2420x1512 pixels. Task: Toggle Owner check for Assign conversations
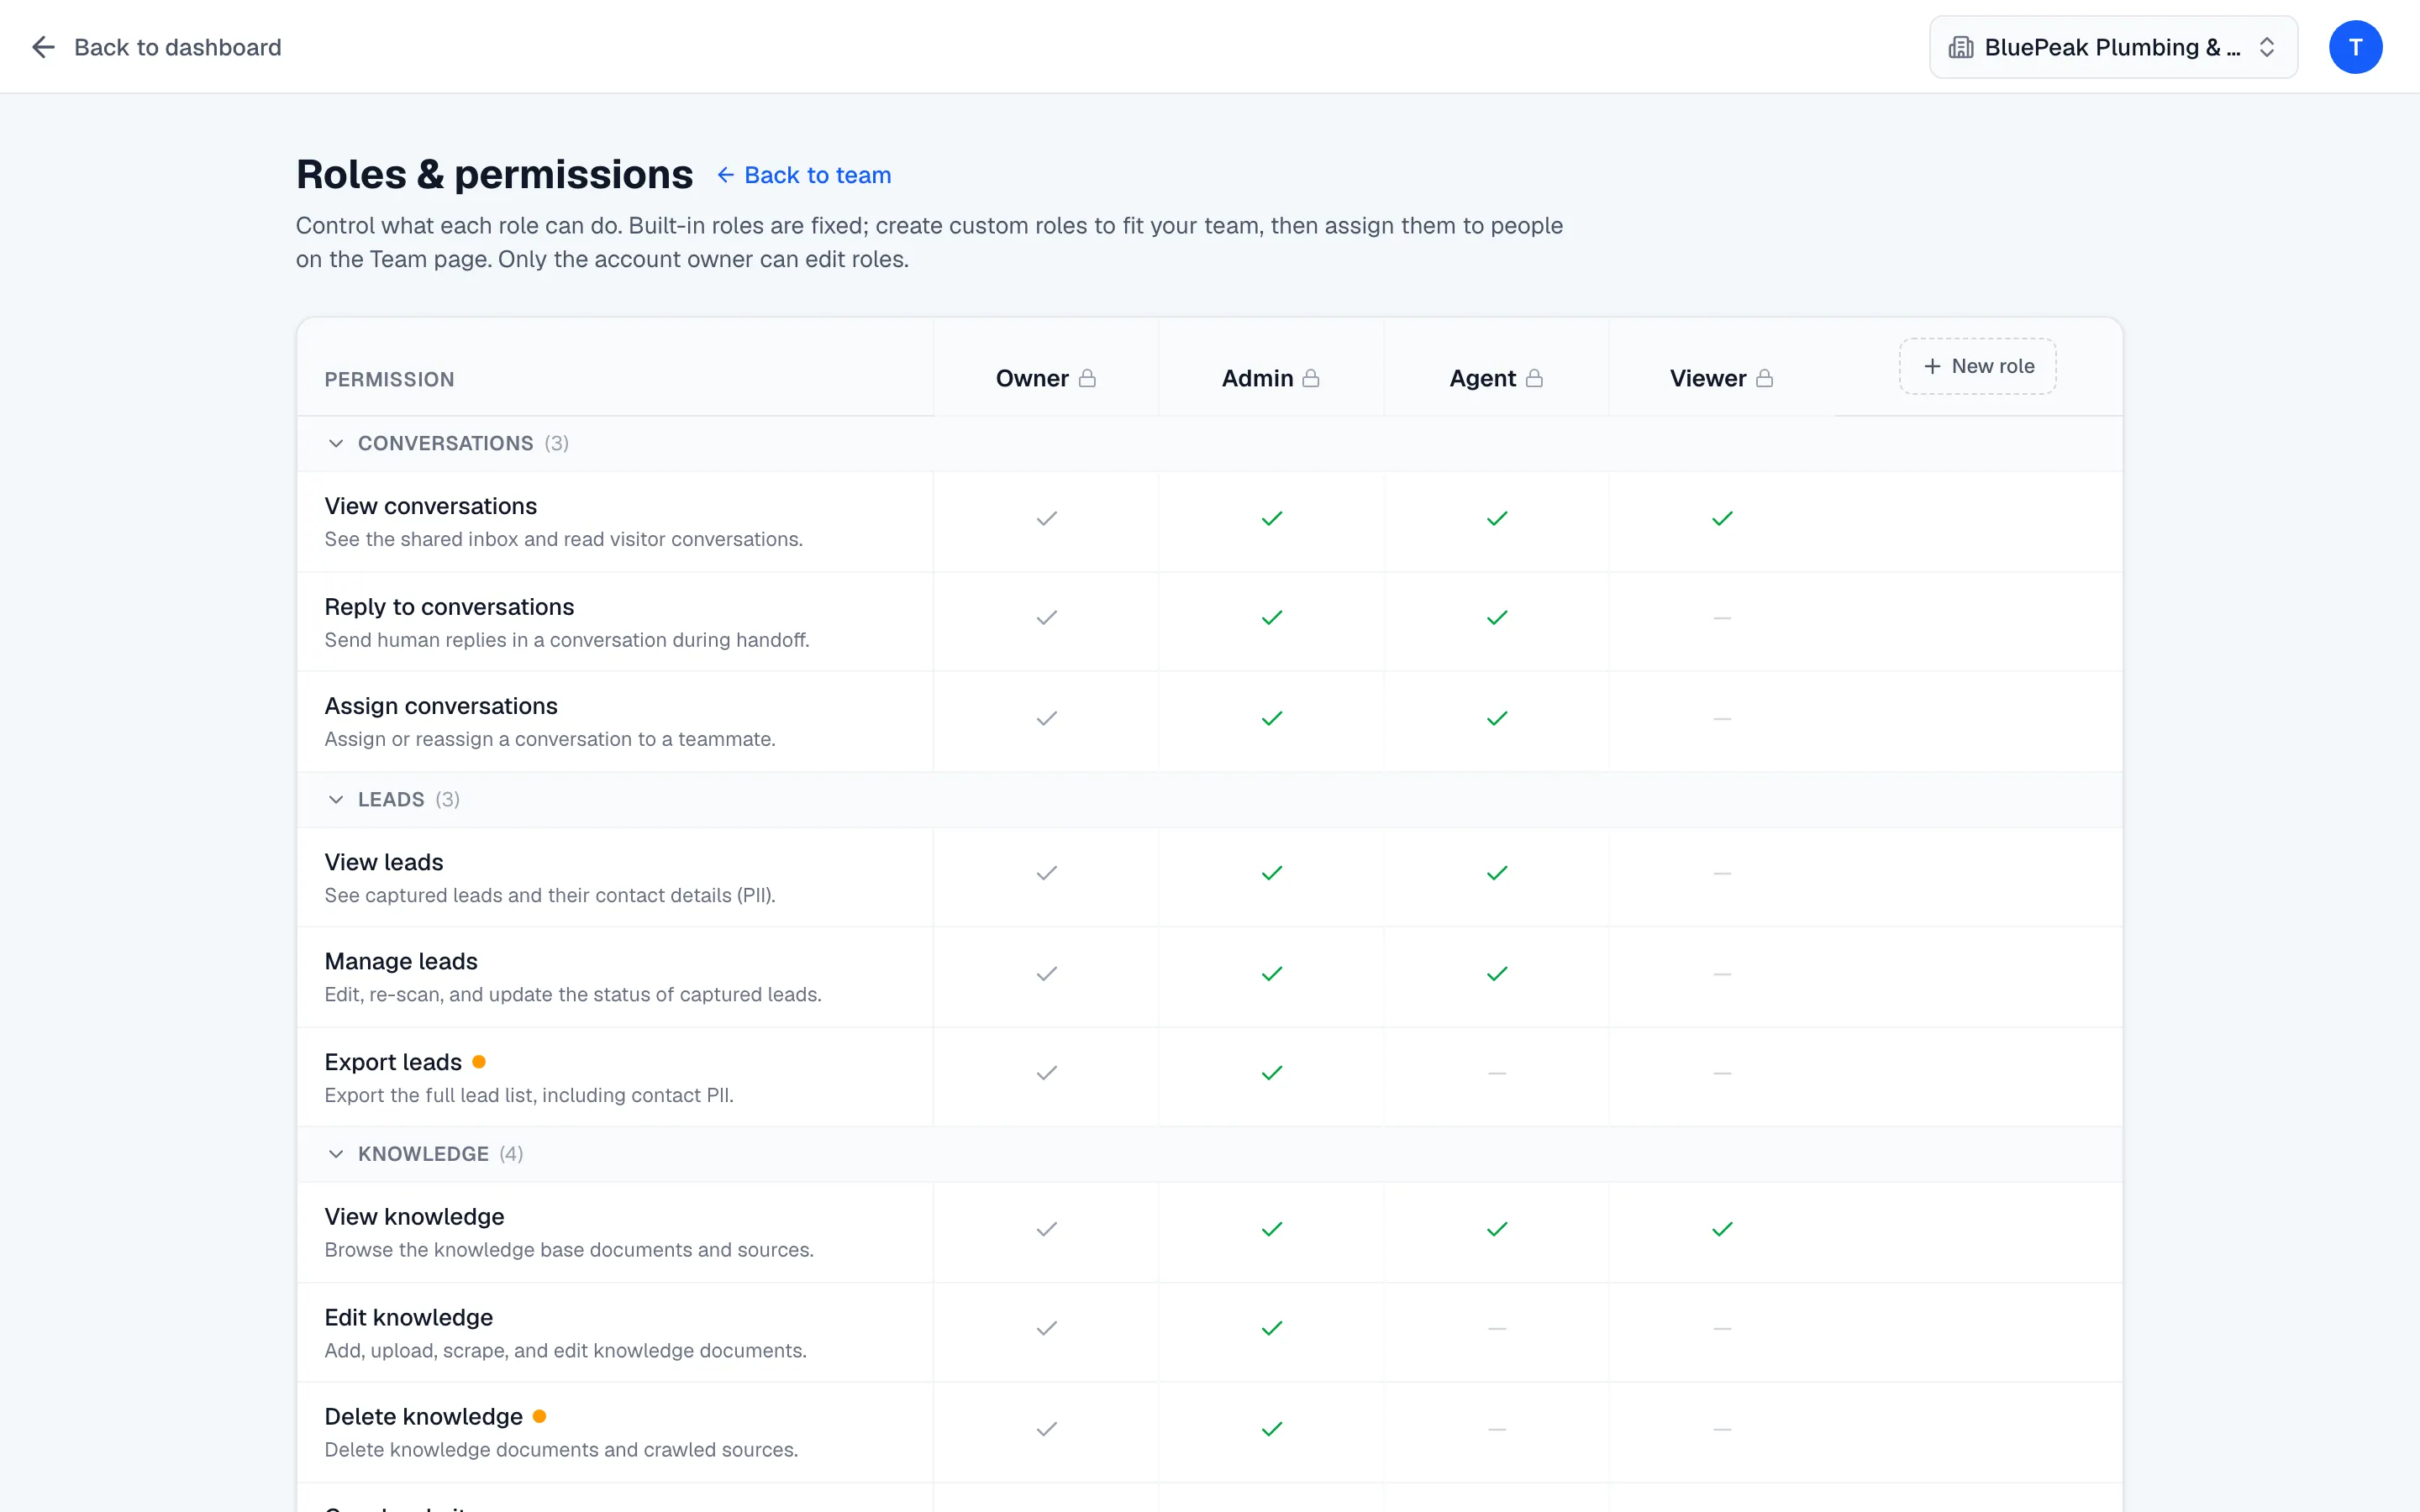click(x=1046, y=718)
